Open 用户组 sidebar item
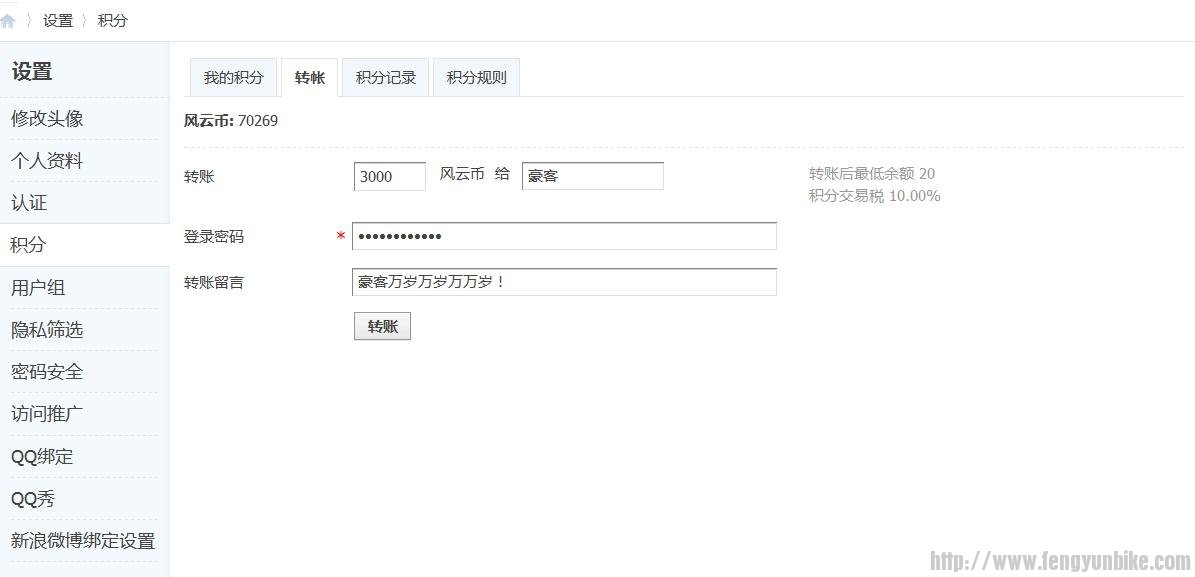The height and width of the screenshot is (577, 1195). click(38, 288)
